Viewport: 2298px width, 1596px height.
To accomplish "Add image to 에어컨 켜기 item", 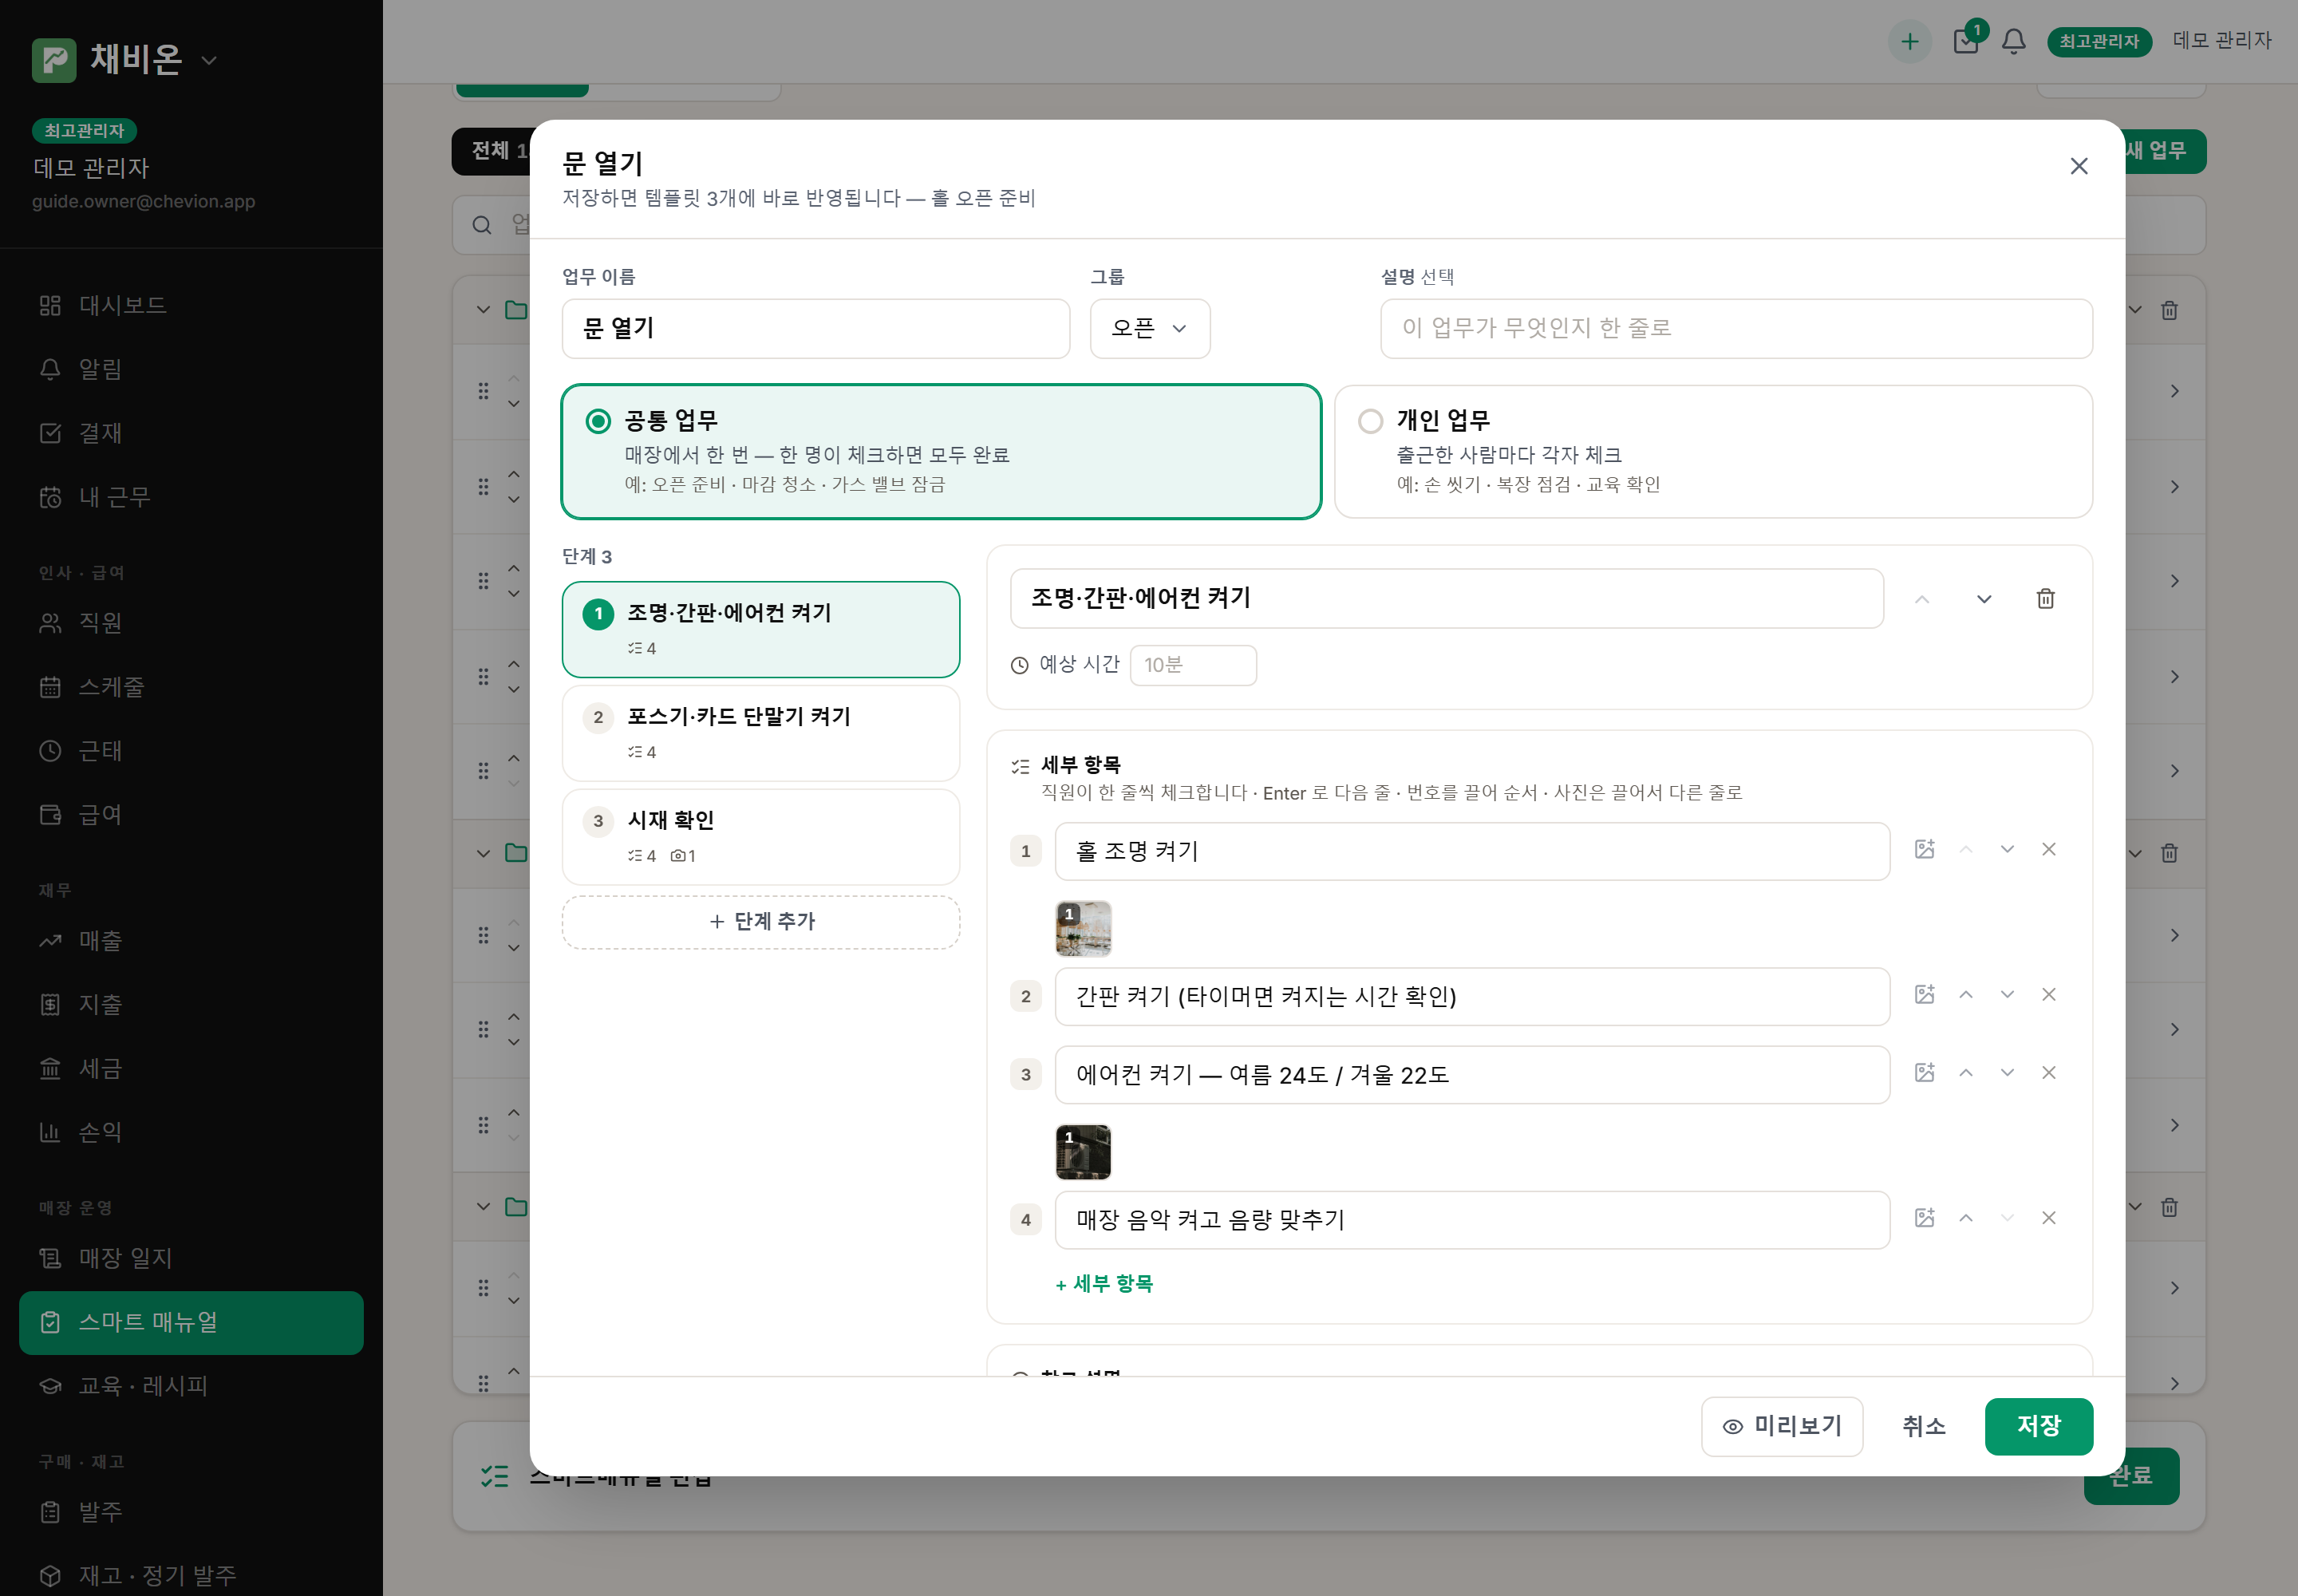I will click(1924, 1072).
